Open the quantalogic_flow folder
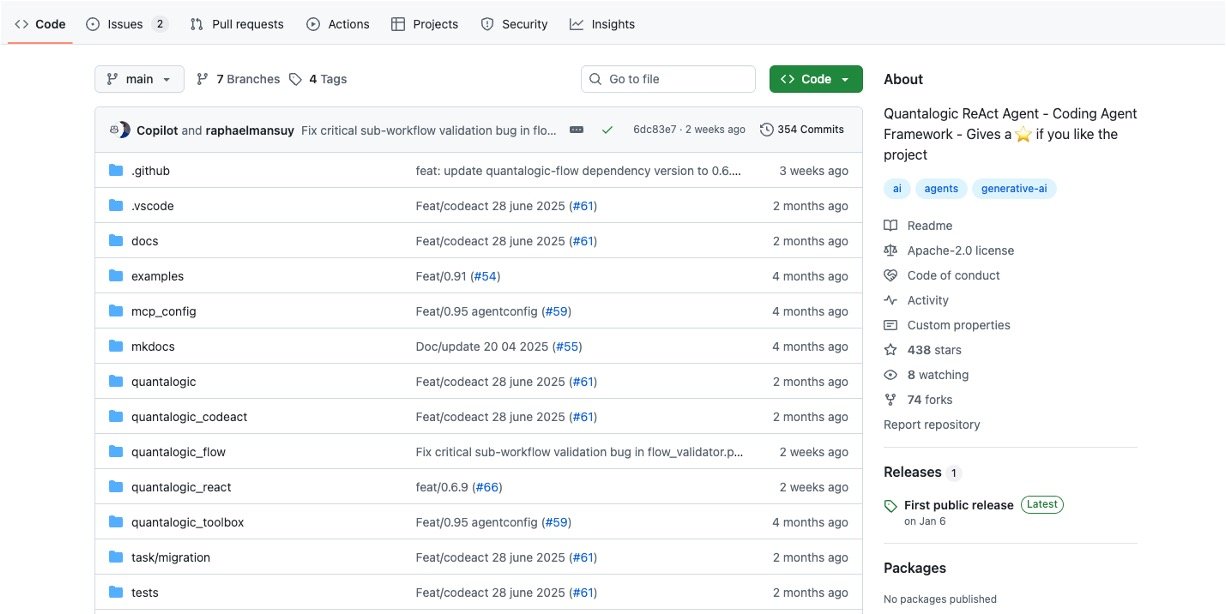 178,452
